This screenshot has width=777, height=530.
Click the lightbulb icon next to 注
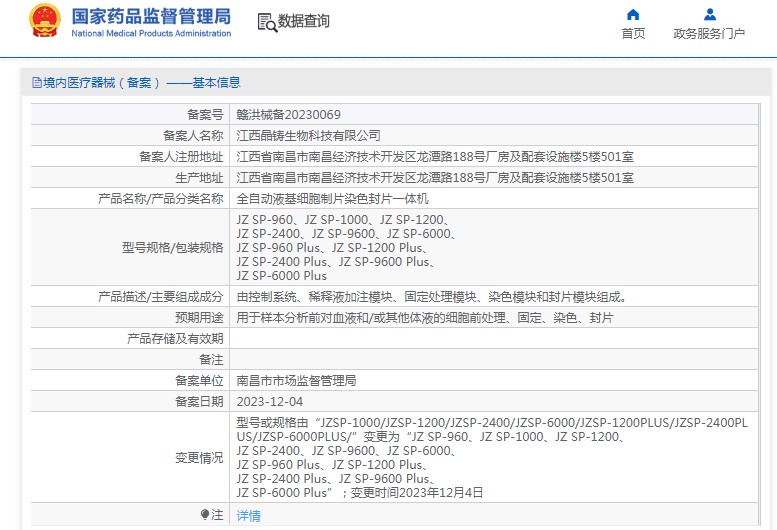tap(205, 515)
